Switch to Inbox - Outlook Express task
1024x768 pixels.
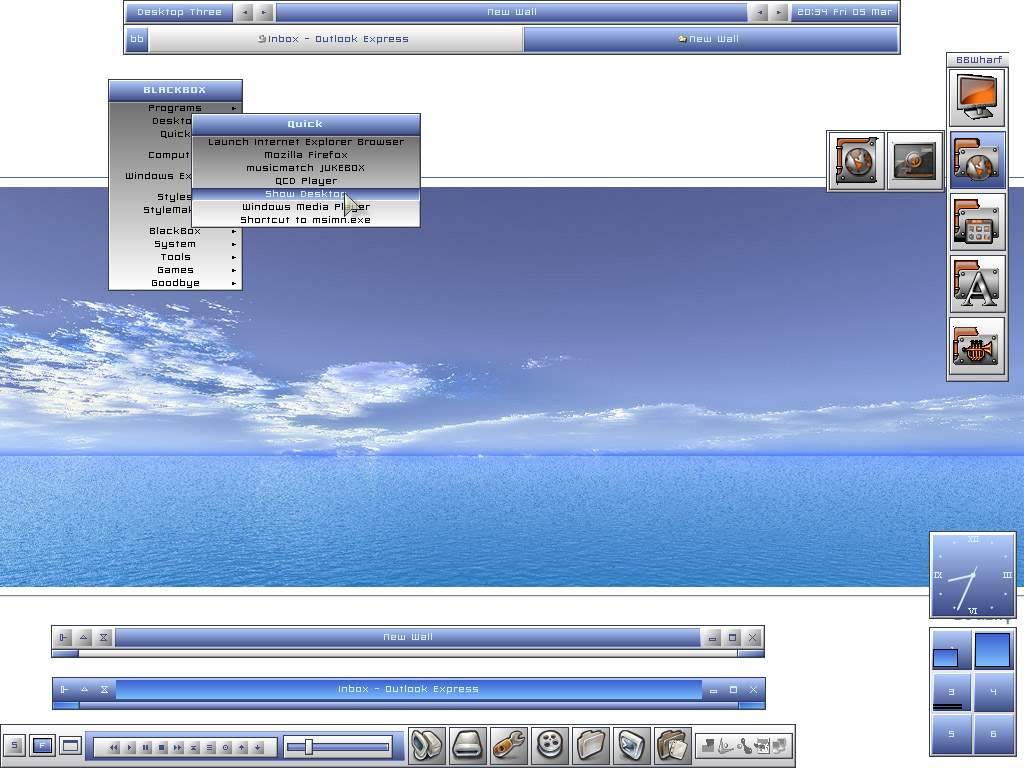coord(335,39)
